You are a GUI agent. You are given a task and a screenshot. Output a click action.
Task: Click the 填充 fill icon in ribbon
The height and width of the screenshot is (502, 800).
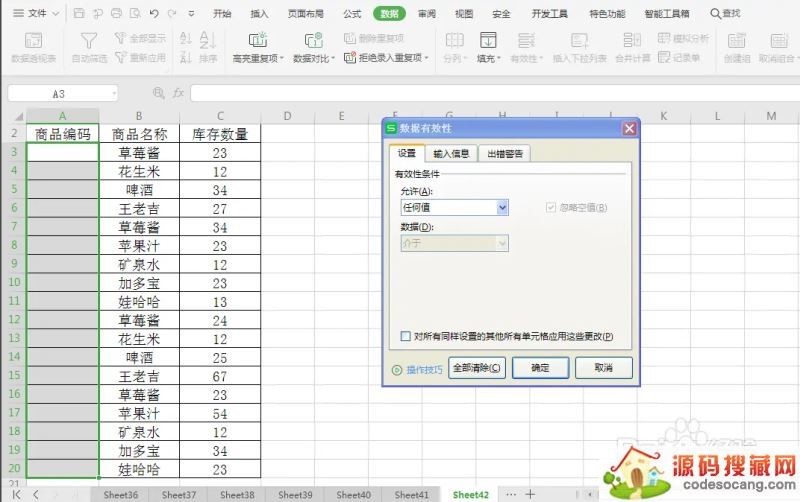488,40
